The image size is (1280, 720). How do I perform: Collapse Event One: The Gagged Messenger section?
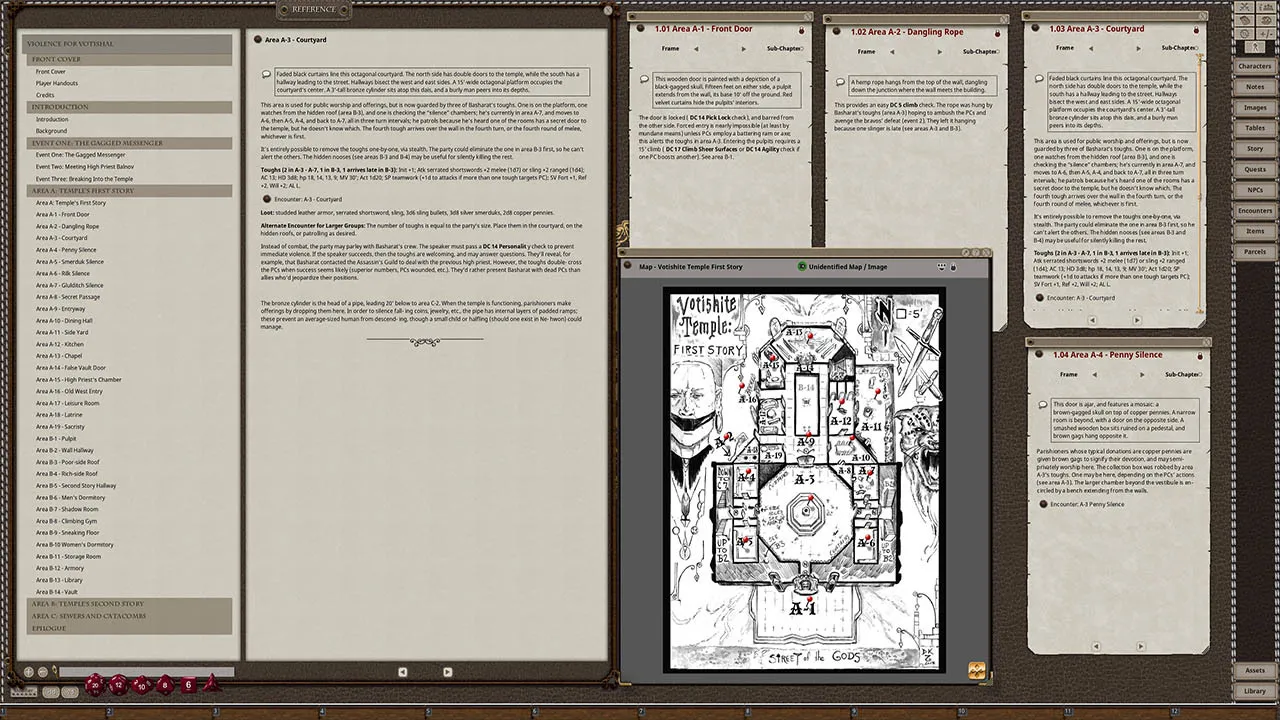(130, 143)
